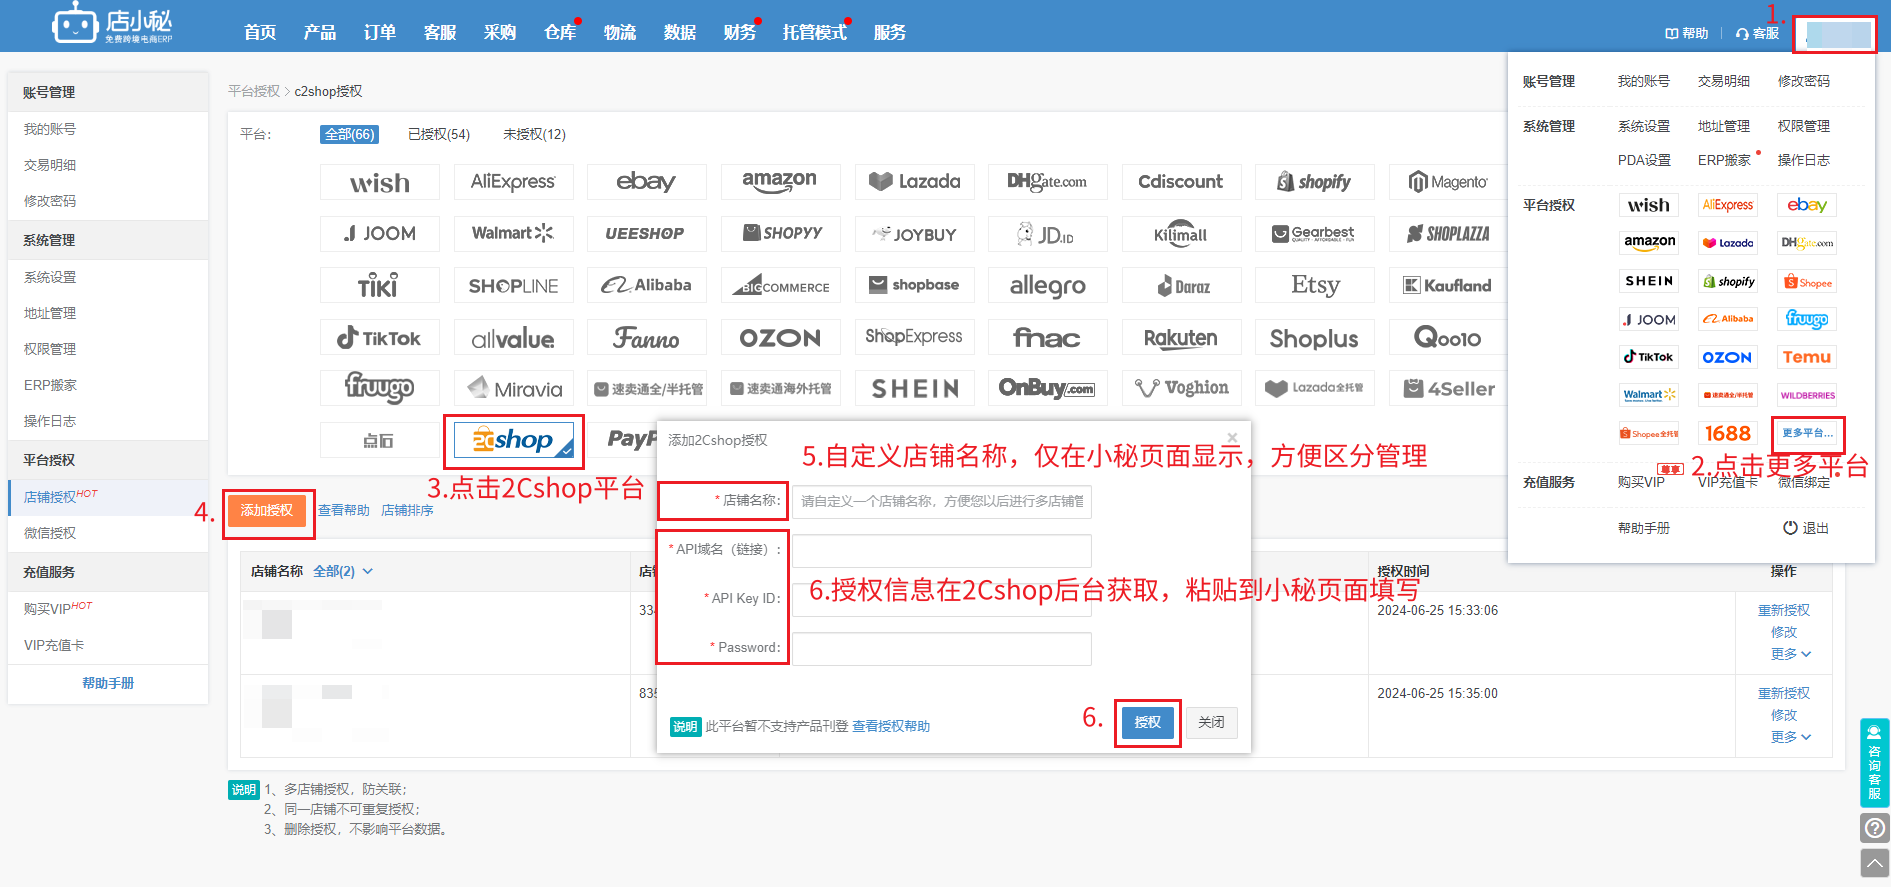Viewport: 1891px width, 887px height.
Task: Click the Shopee shortcut in the dropdown panel
Action: pyautogui.click(x=1807, y=282)
